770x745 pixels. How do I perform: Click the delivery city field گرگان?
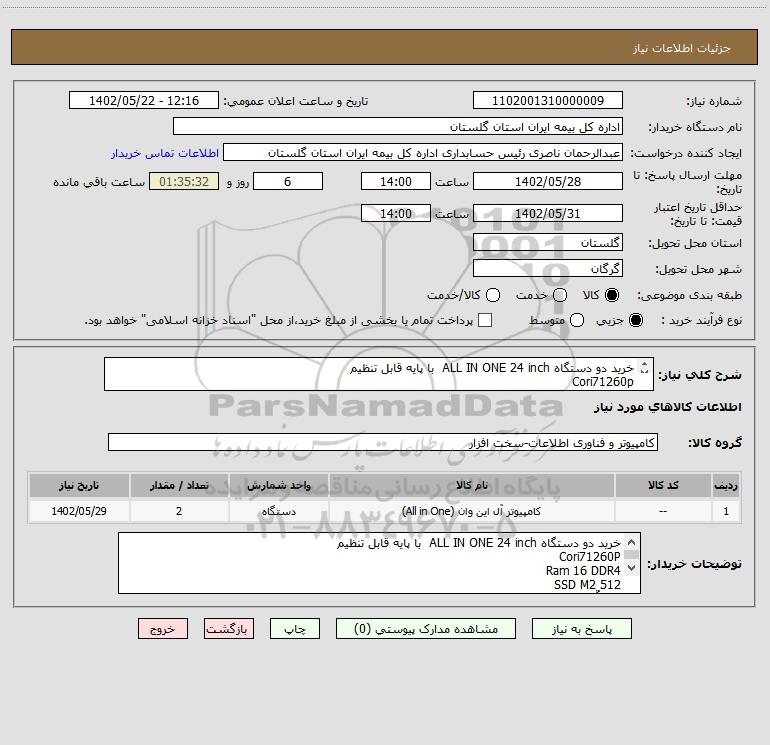point(548,269)
